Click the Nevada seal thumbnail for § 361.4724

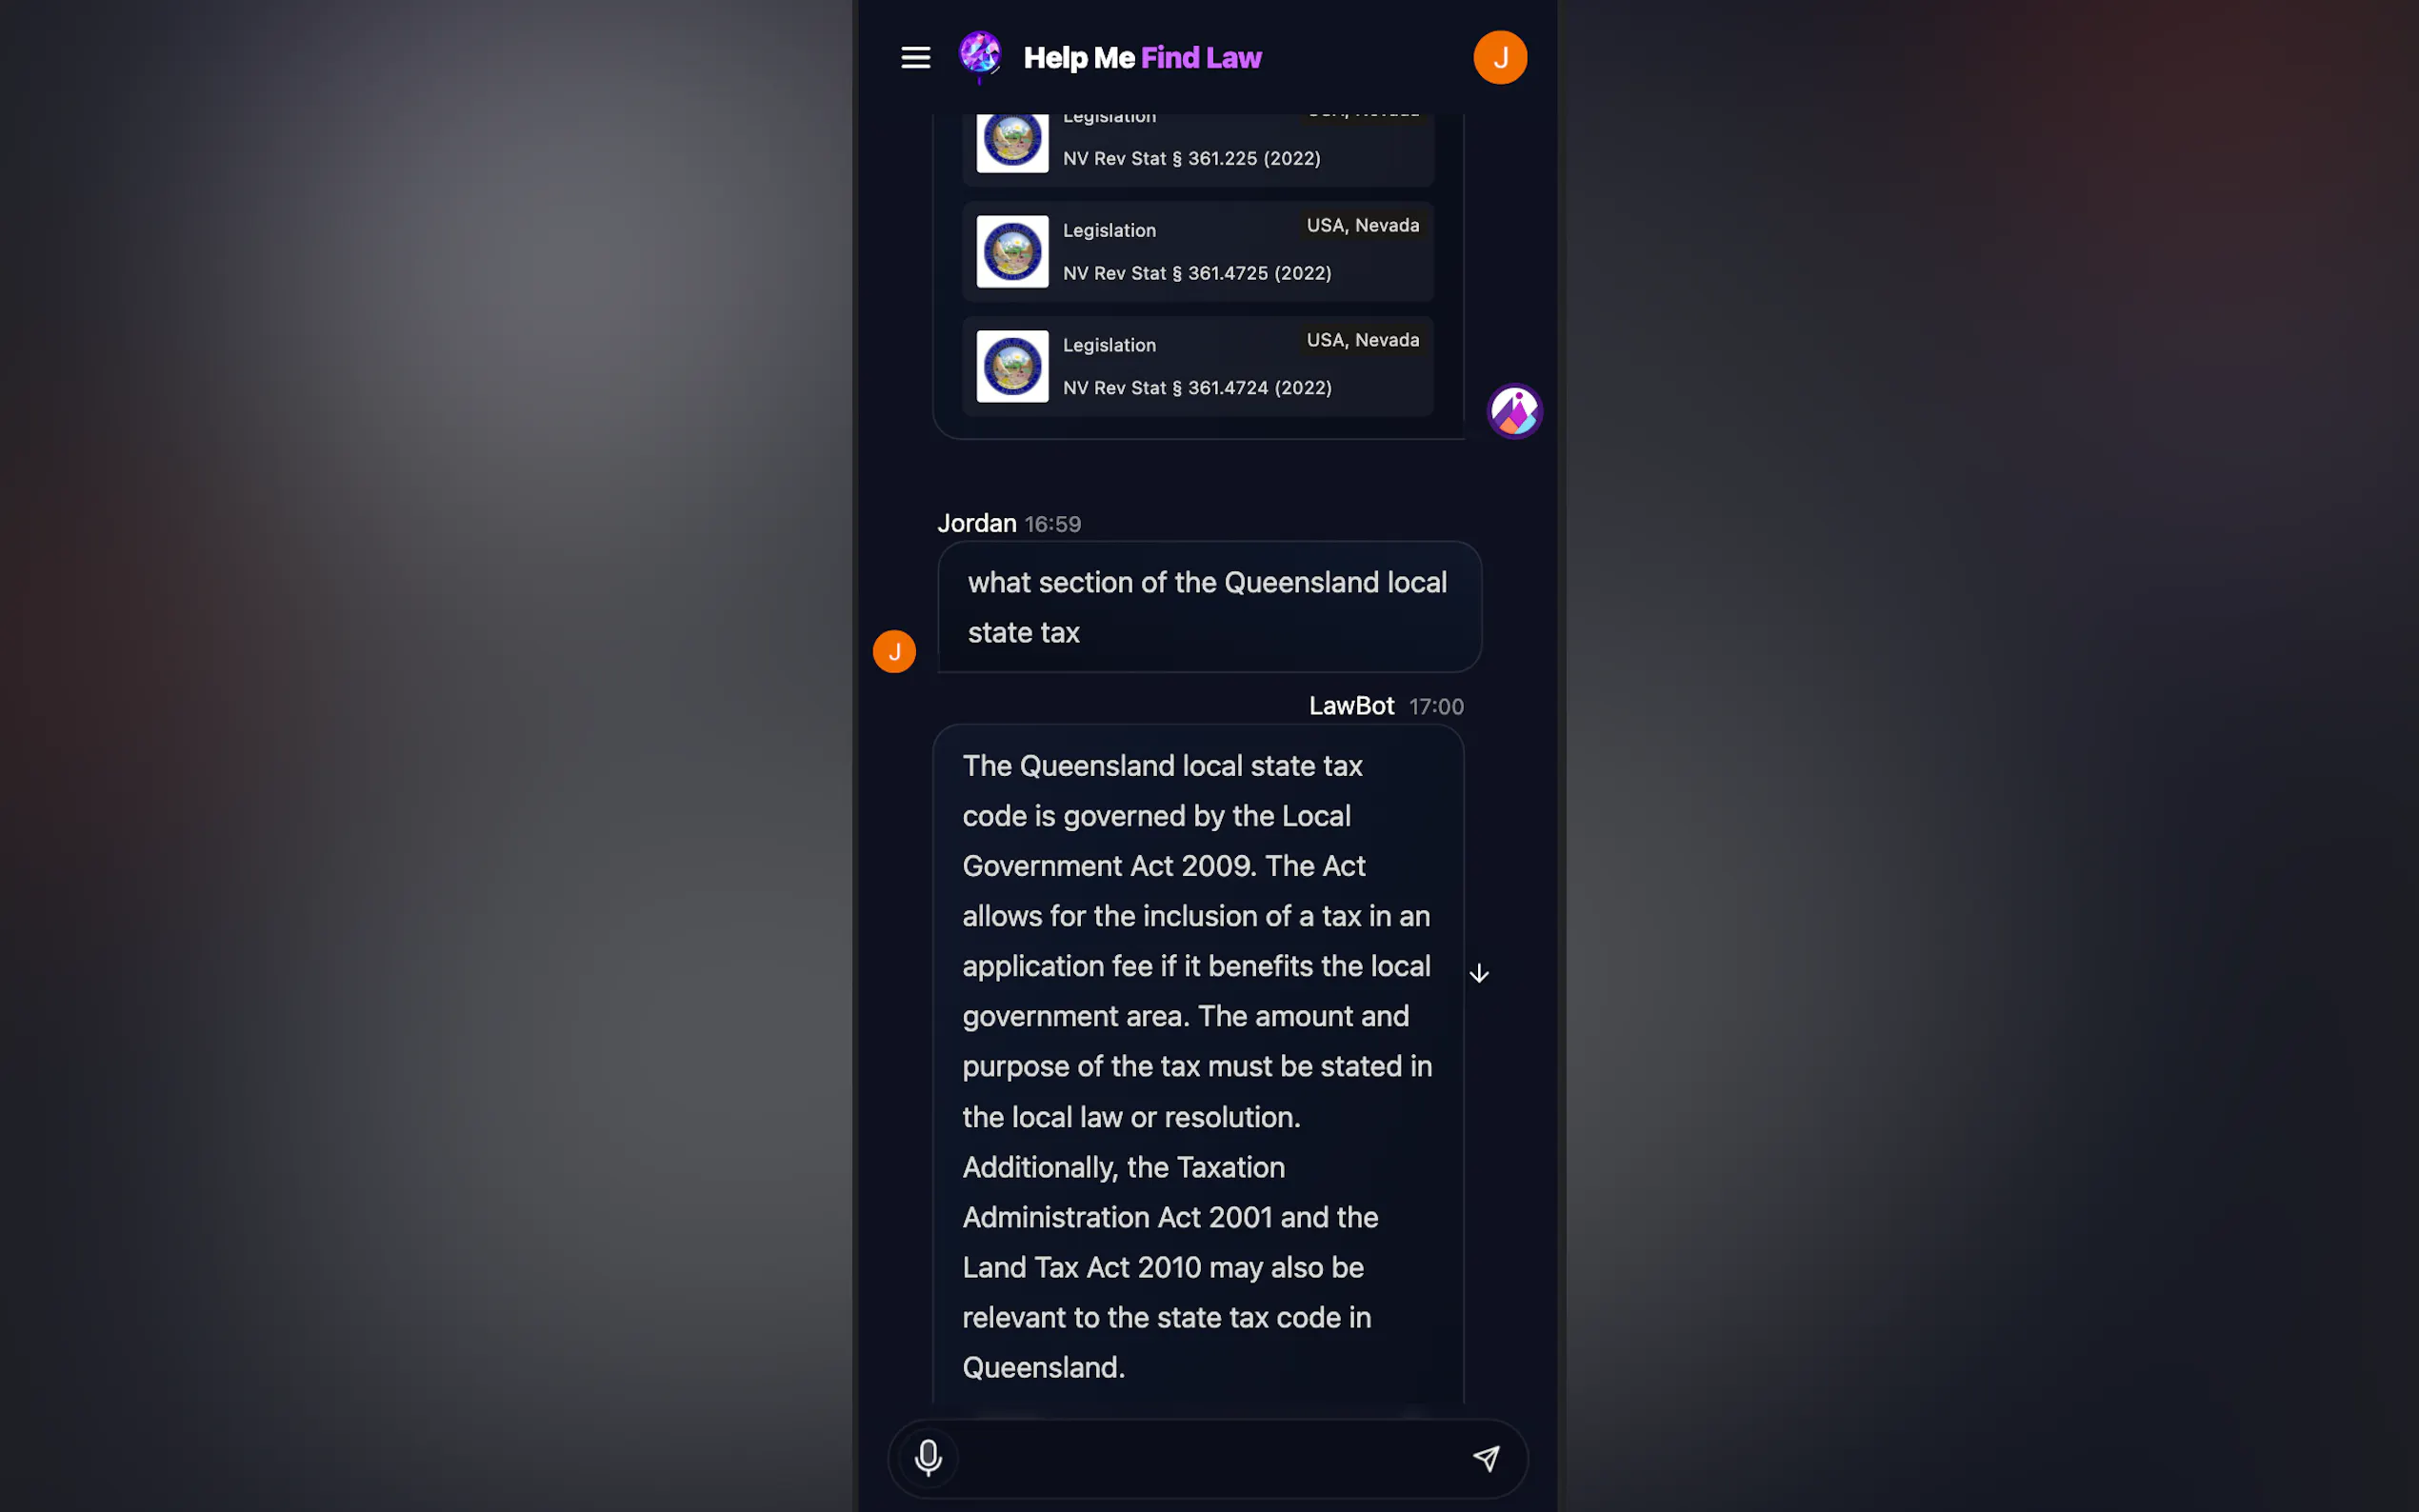tap(1012, 367)
